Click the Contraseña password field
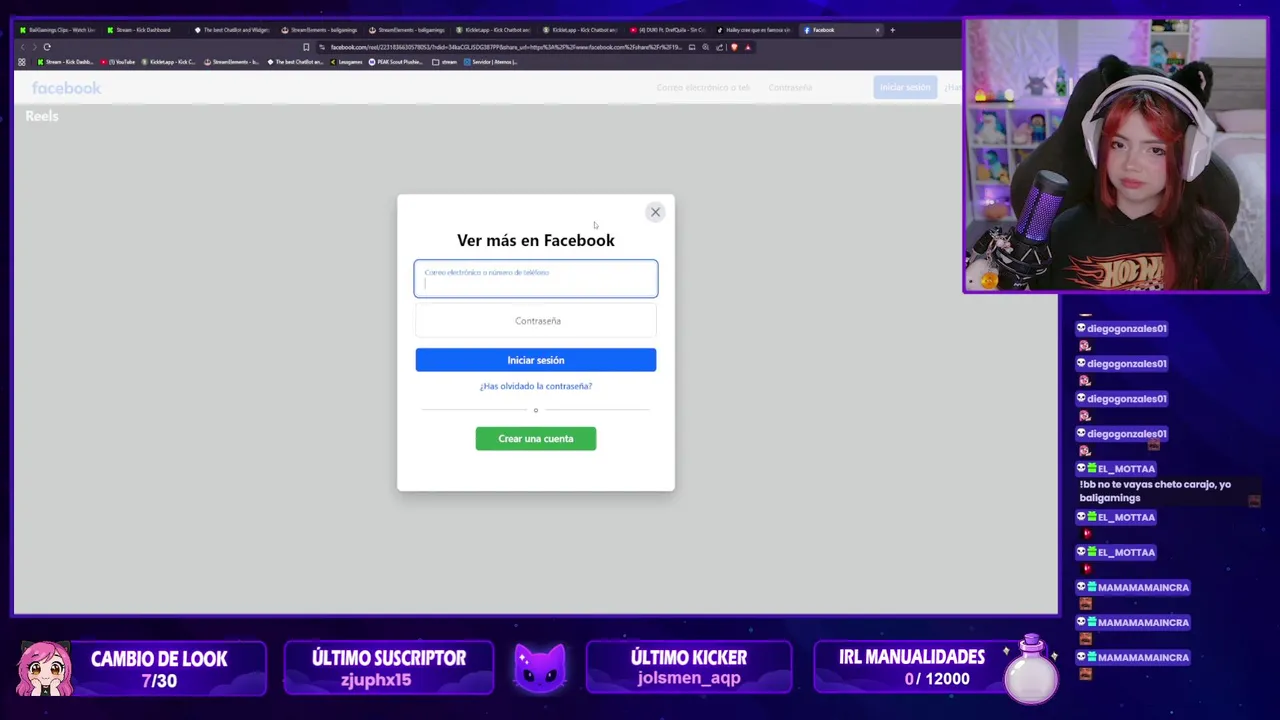Viewport: 1280px width, 720px height. point(536,321)
